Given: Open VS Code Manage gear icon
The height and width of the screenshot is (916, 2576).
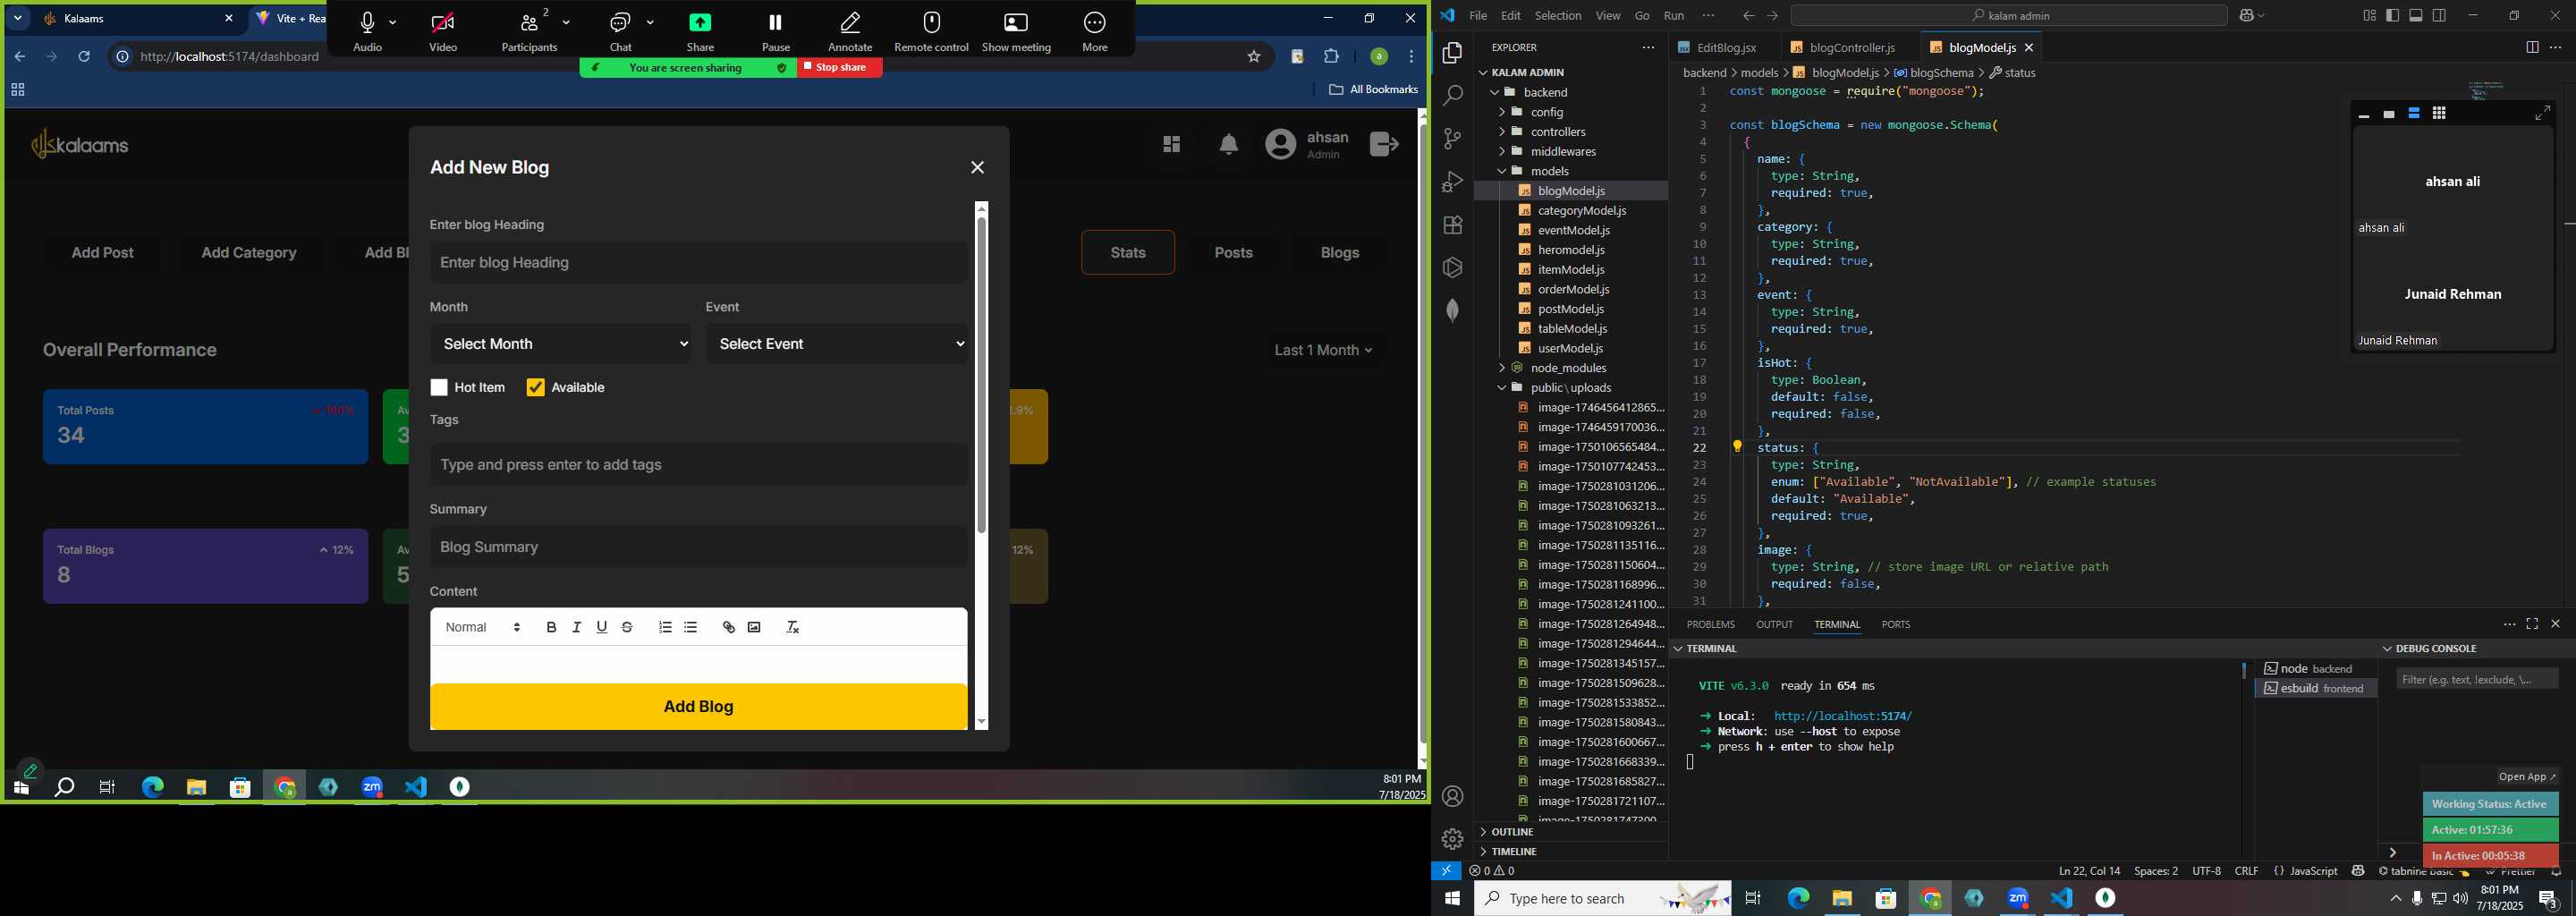Looking at the screenshot, I should [1453, 839].
